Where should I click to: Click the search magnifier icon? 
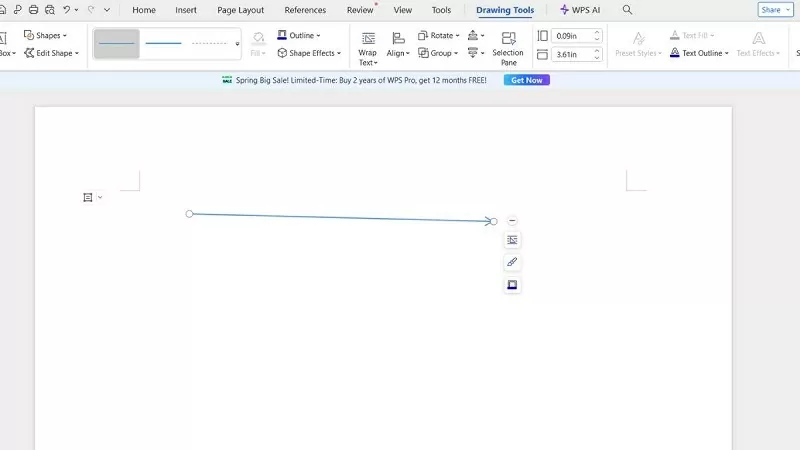click(627, 9)
